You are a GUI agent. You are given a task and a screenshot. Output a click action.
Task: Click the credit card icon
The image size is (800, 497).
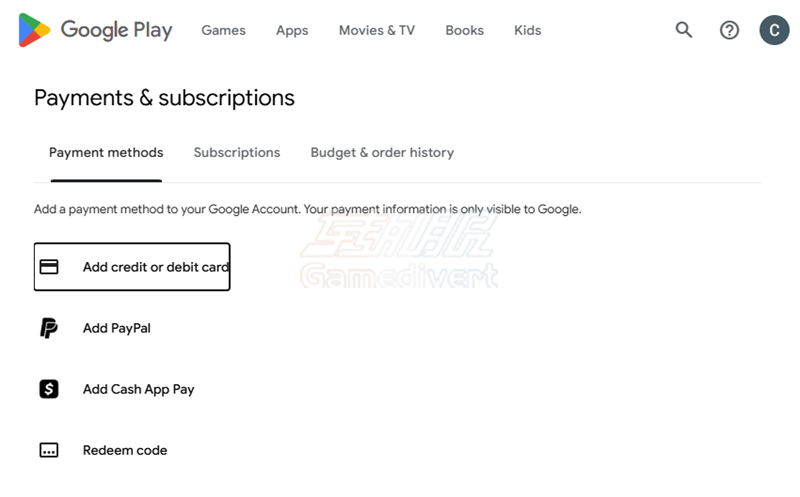tap(49, 267)
